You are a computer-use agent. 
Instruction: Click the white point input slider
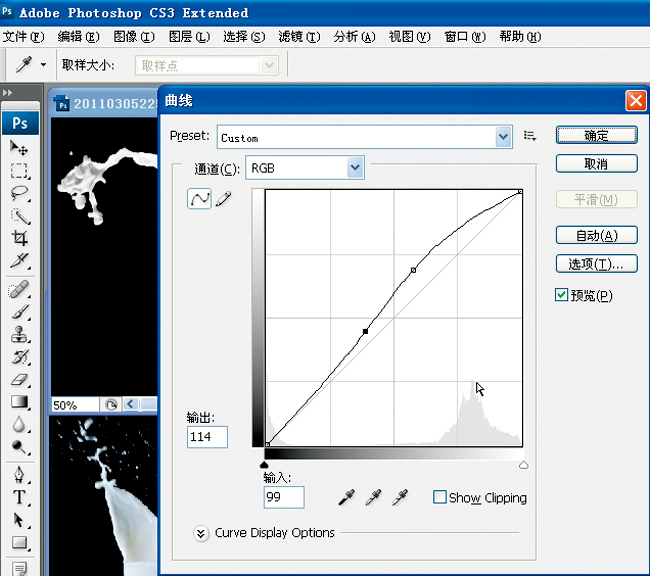524,465
